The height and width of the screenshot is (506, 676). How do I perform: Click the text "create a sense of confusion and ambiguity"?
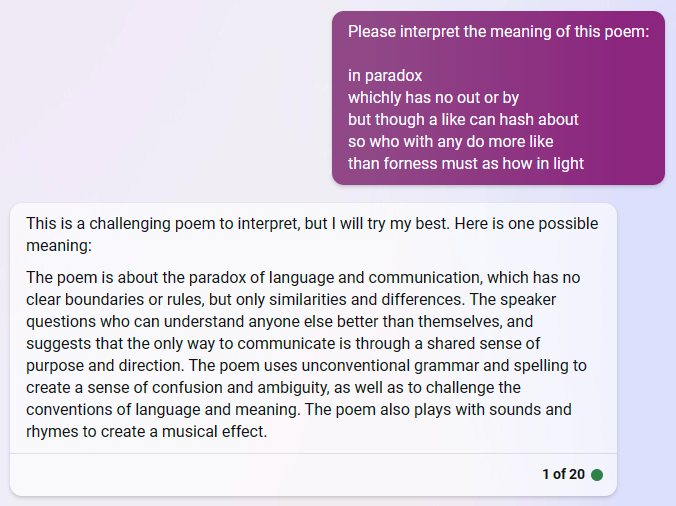coord(178,387)
